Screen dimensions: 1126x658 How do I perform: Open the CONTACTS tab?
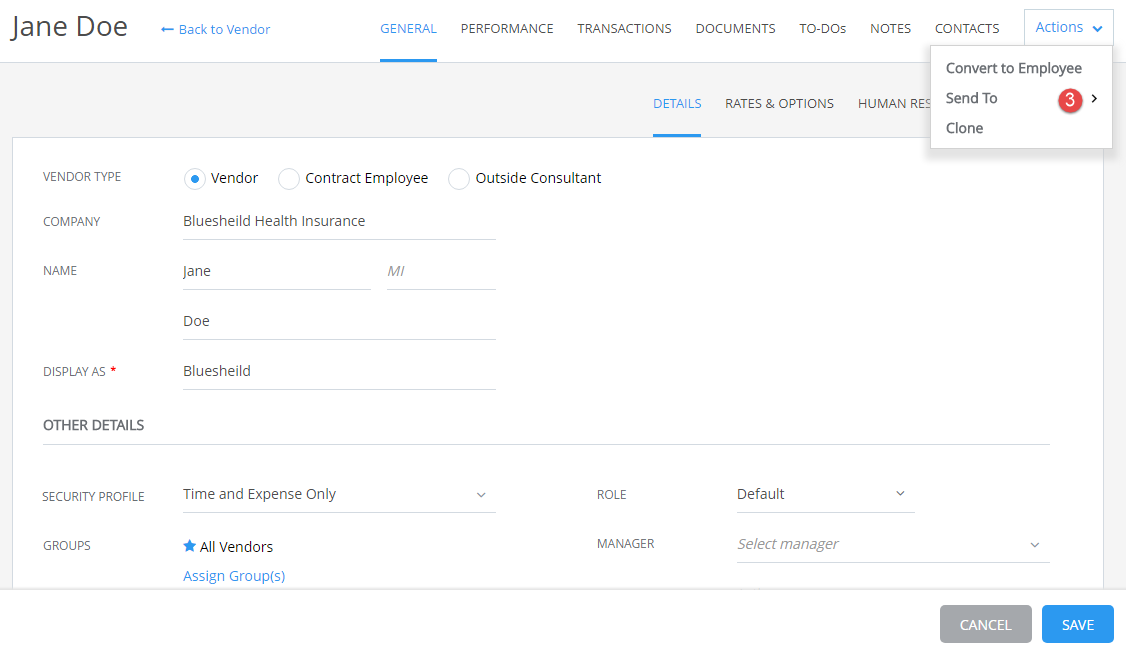click(x=967, y=29)
